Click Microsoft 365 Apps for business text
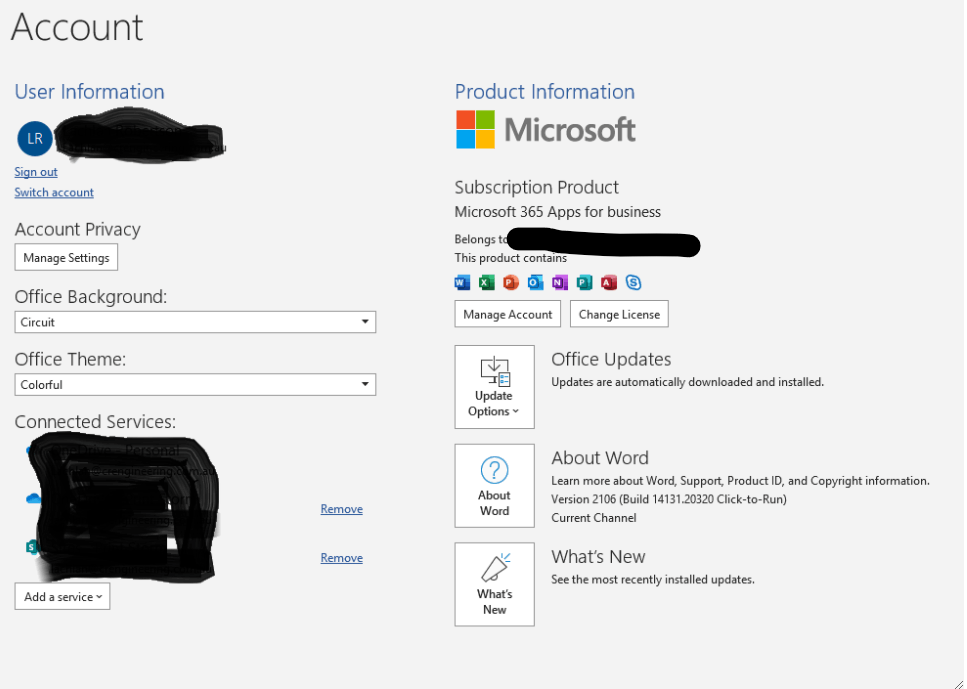Screen dimensions: 967x689 tap(558, 212)
